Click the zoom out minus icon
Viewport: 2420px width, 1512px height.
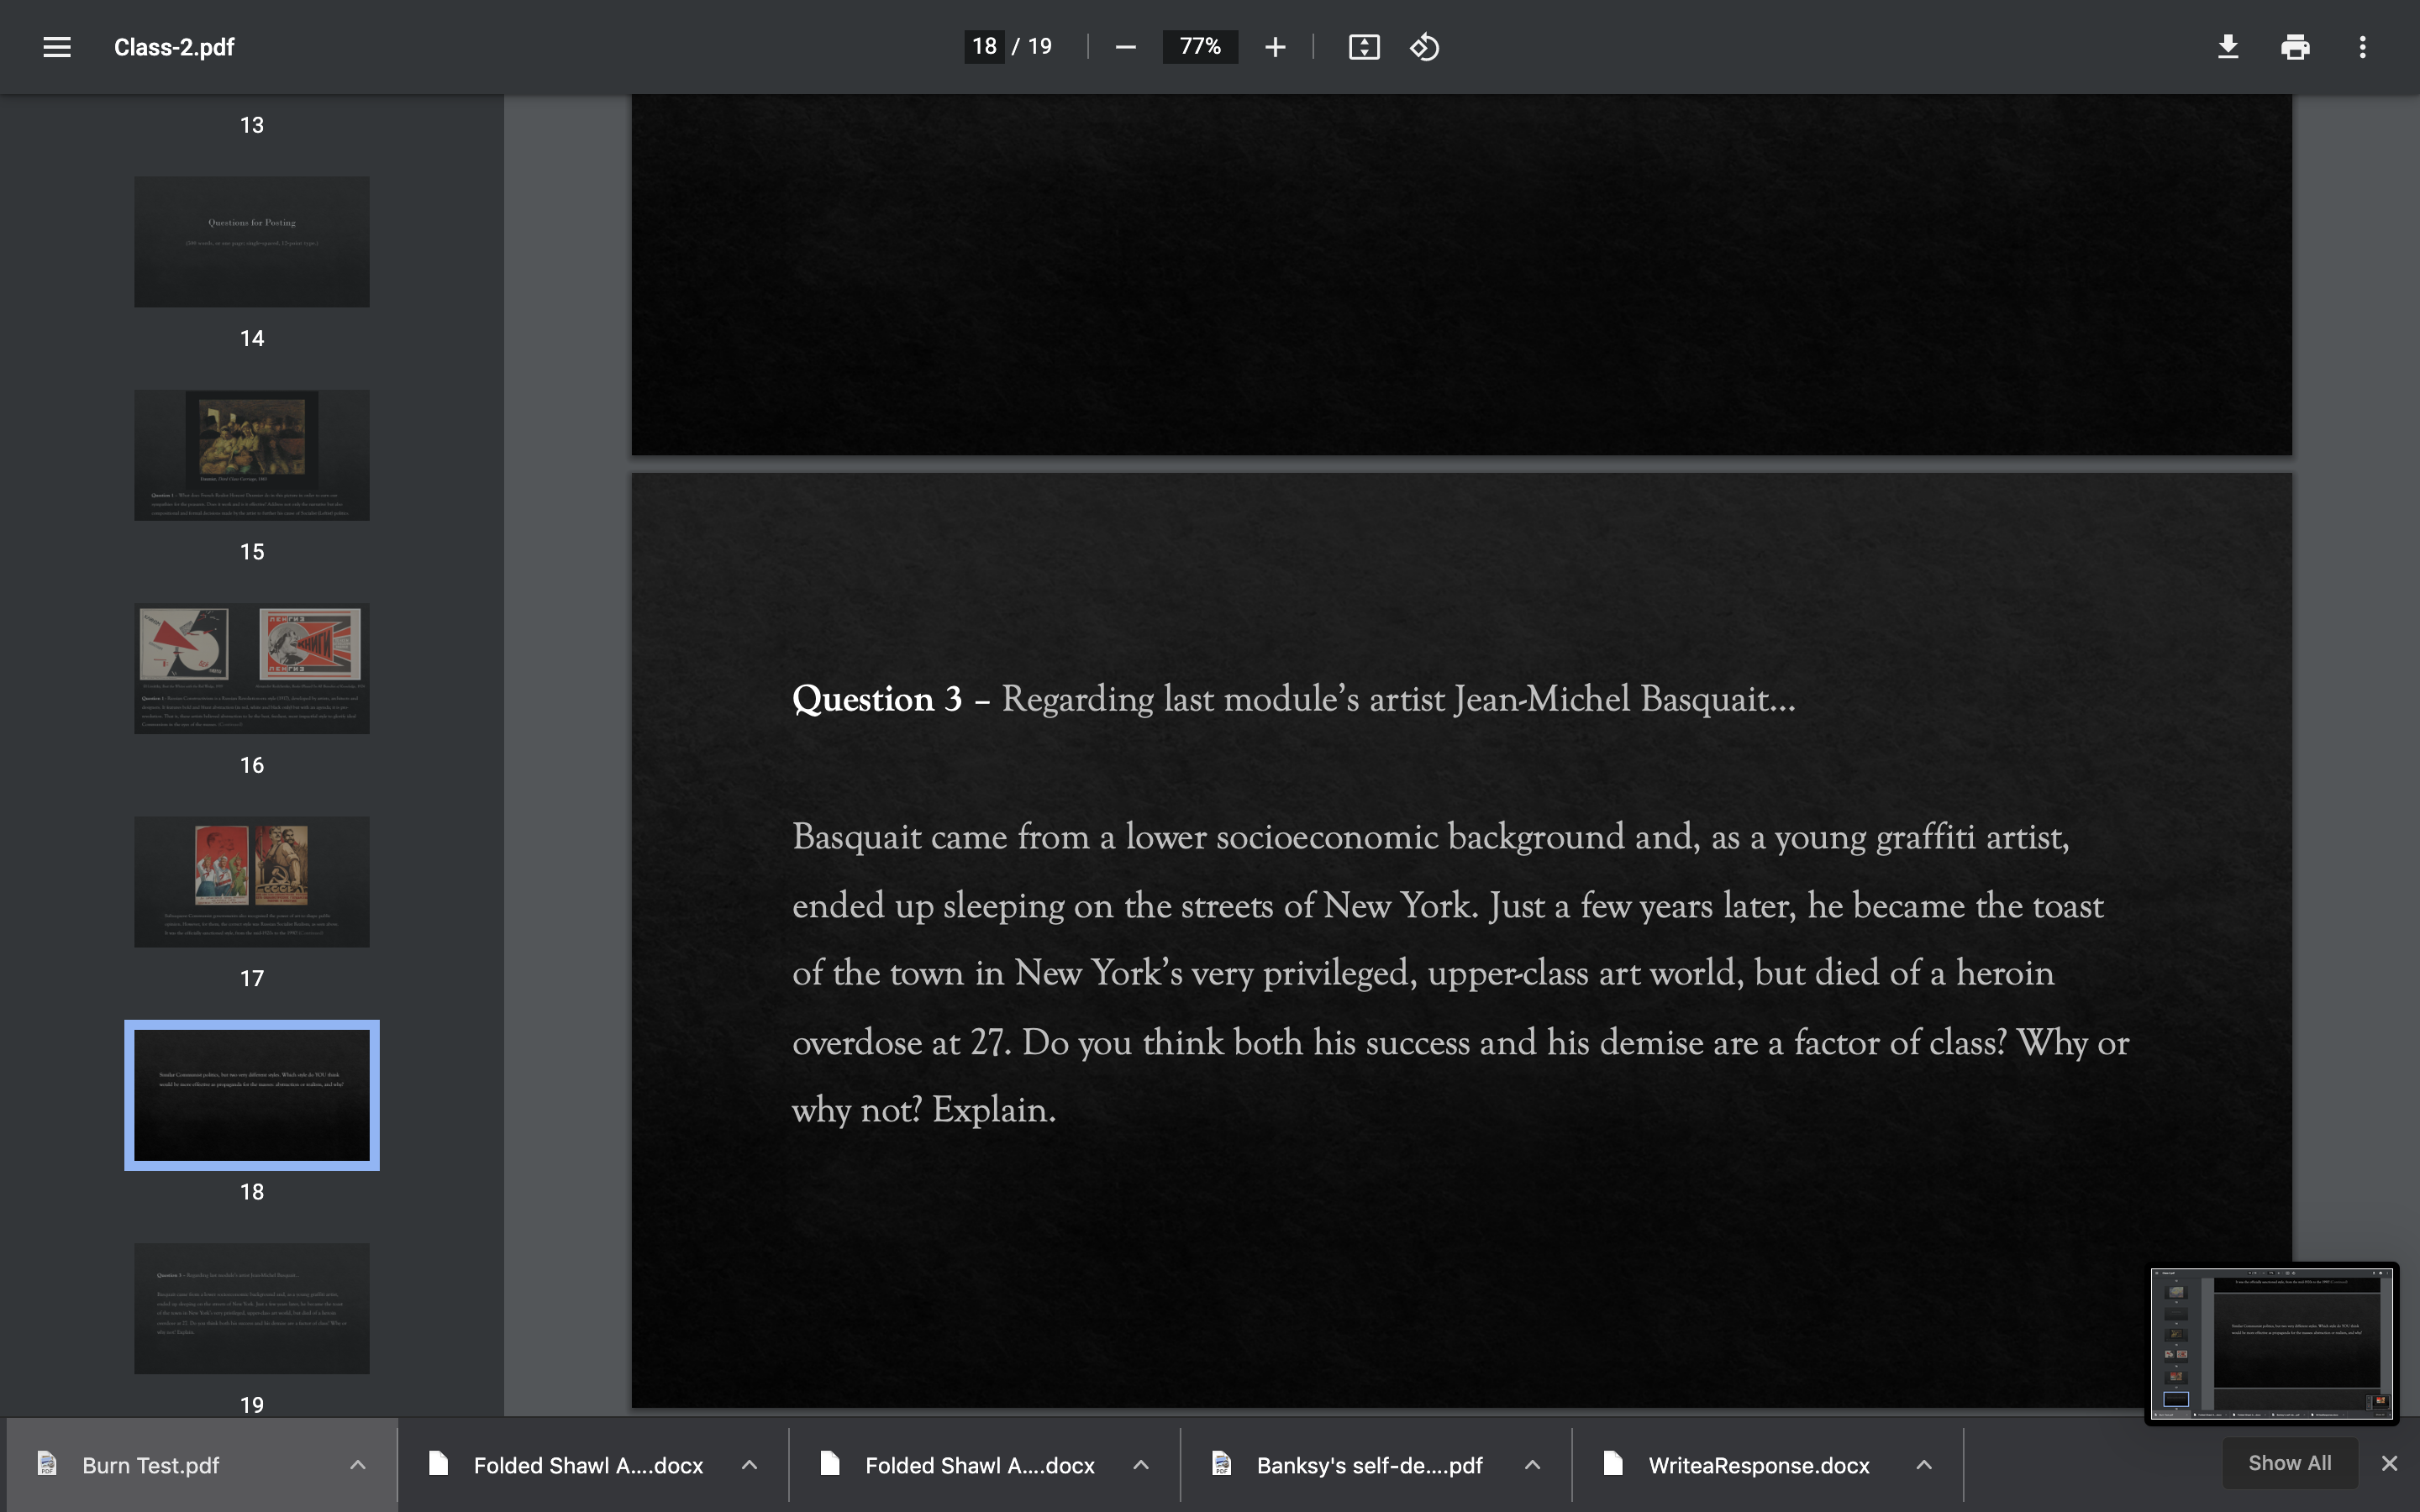(x=1125, y=47)
